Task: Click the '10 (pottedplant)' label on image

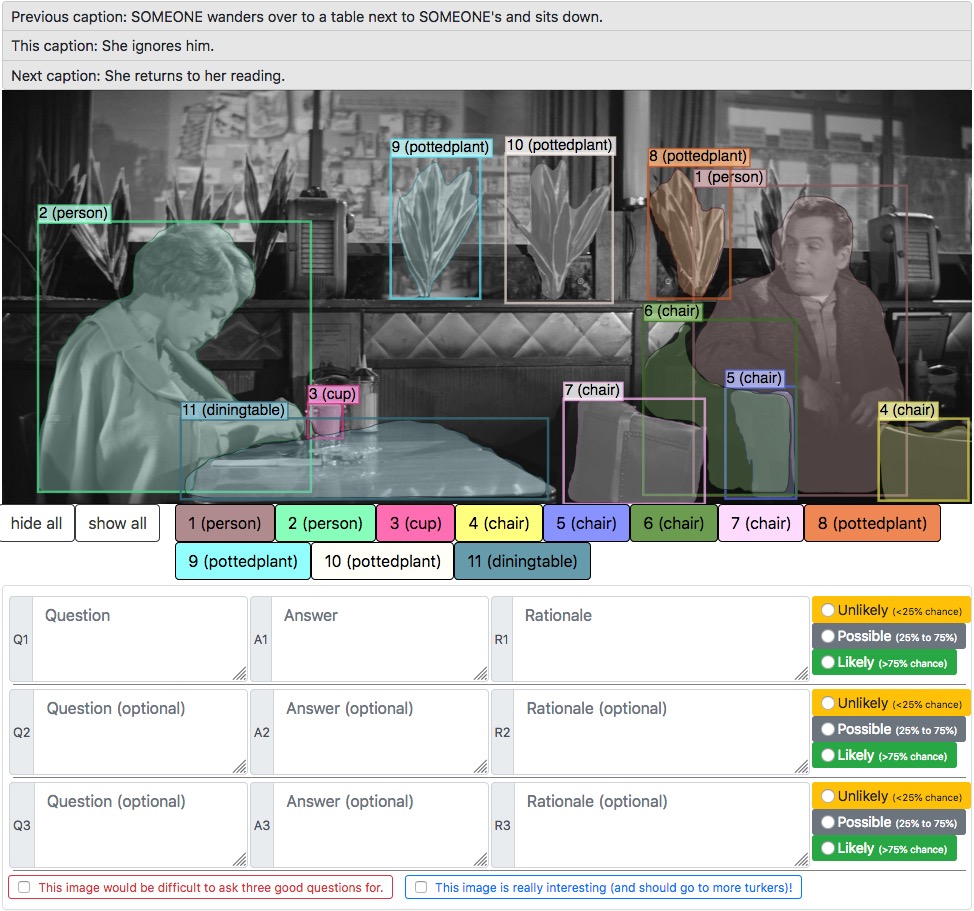Action: coord(560,145)
